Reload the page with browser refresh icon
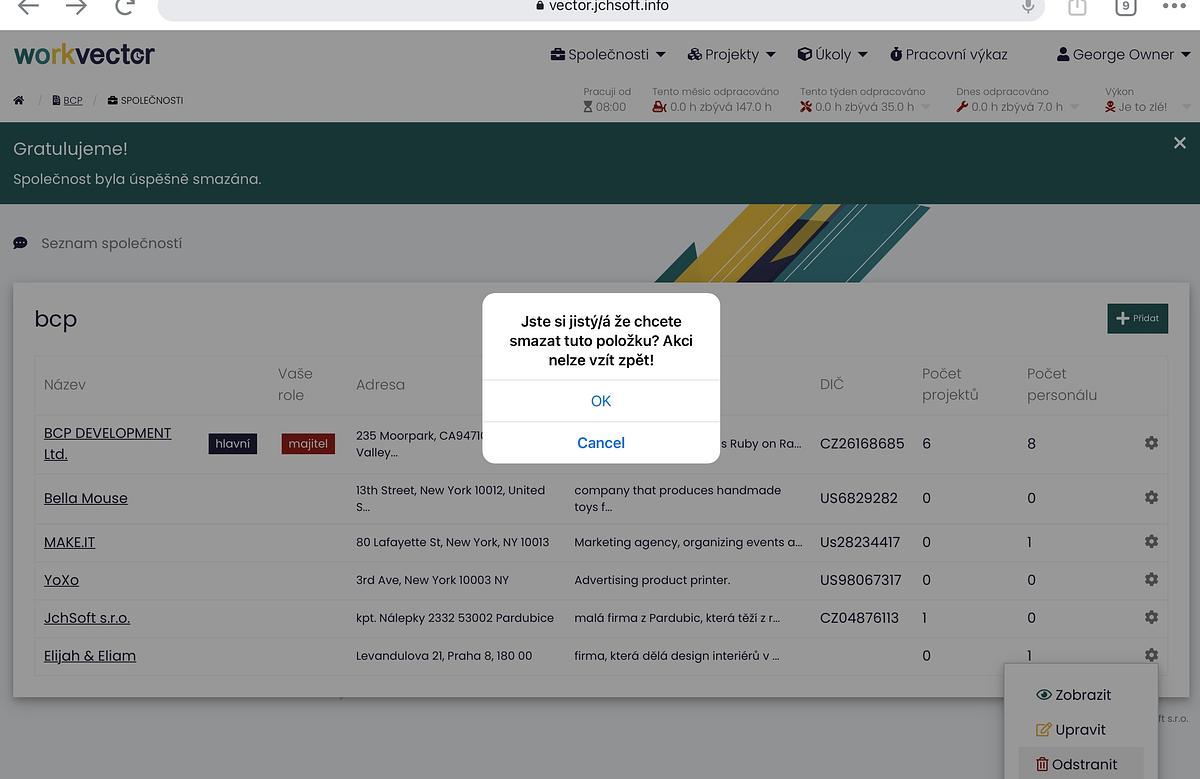1200x779 pixels. tap(124, 7)
